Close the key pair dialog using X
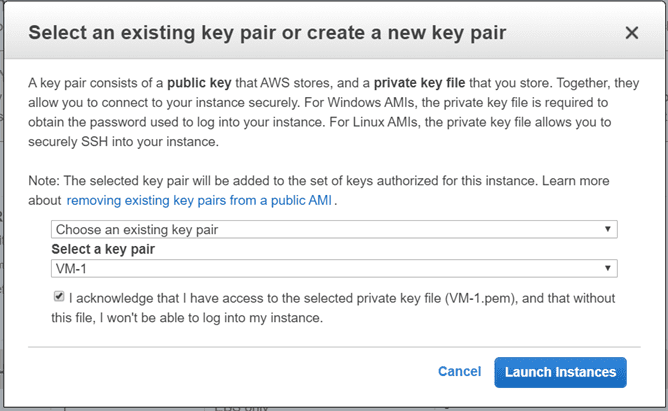668x411 pixels. [631, 33]
